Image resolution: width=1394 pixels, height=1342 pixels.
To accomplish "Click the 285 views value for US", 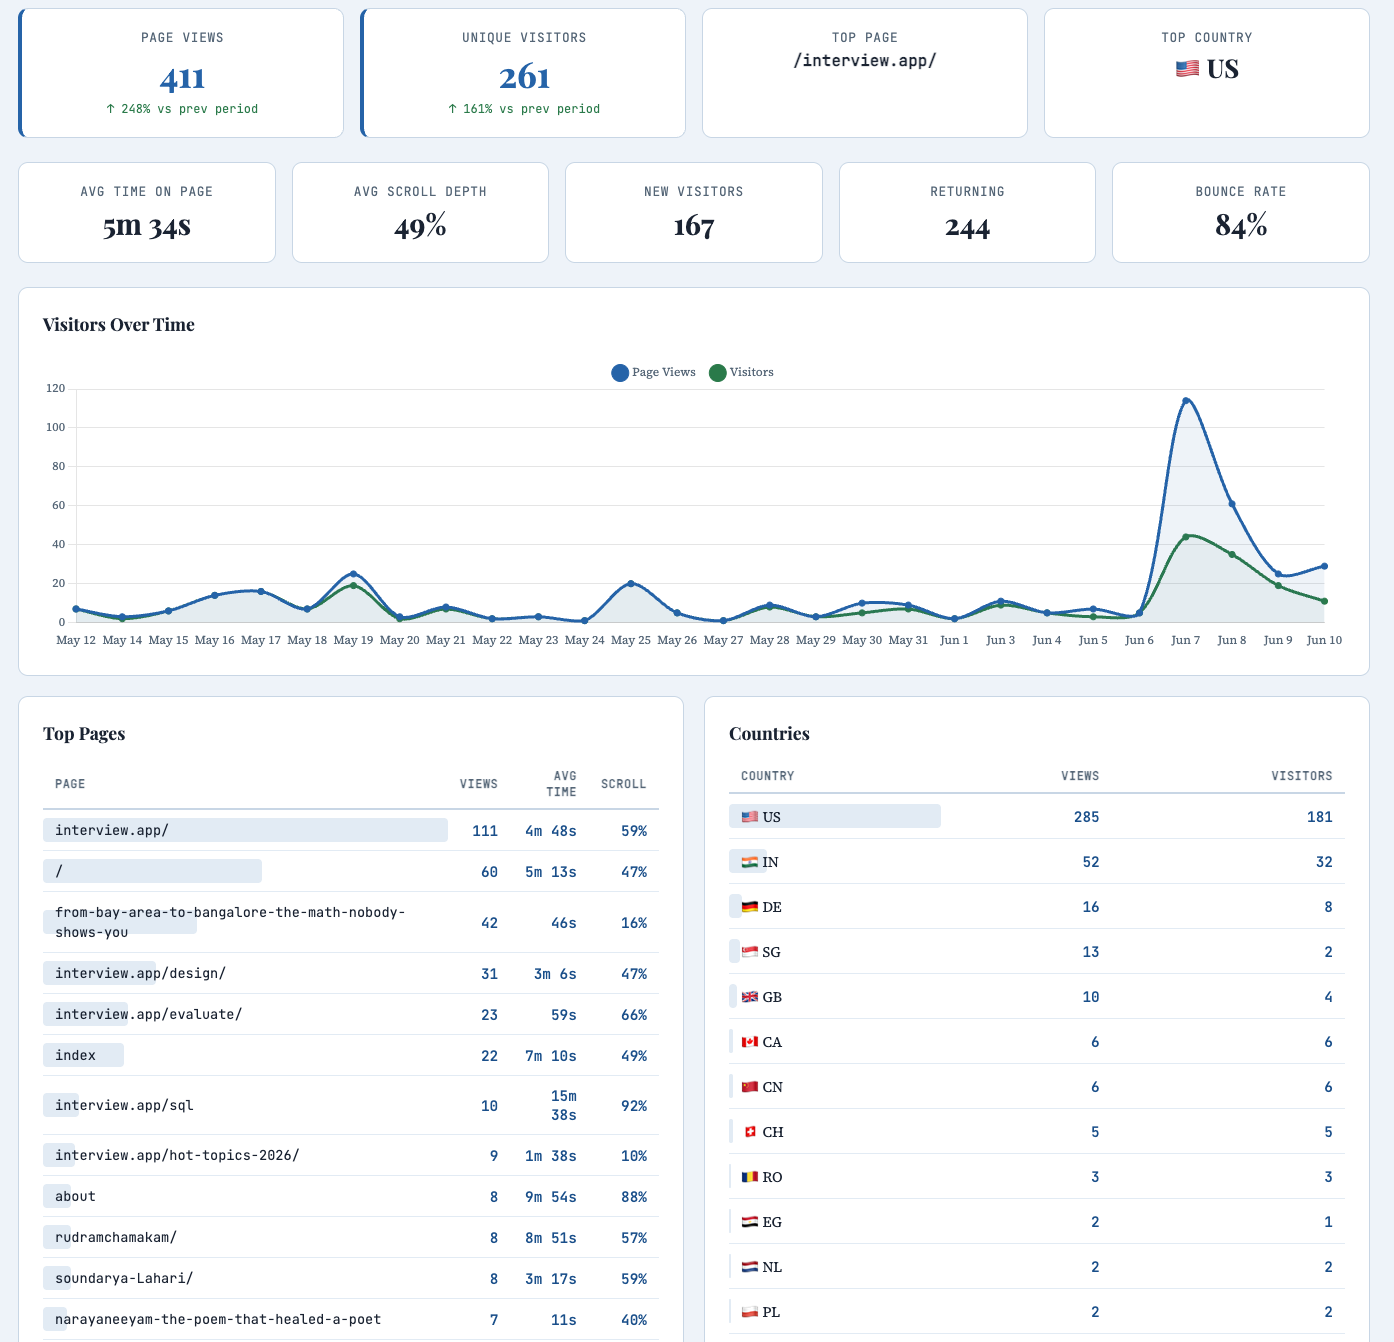I will coord(1086,817).
